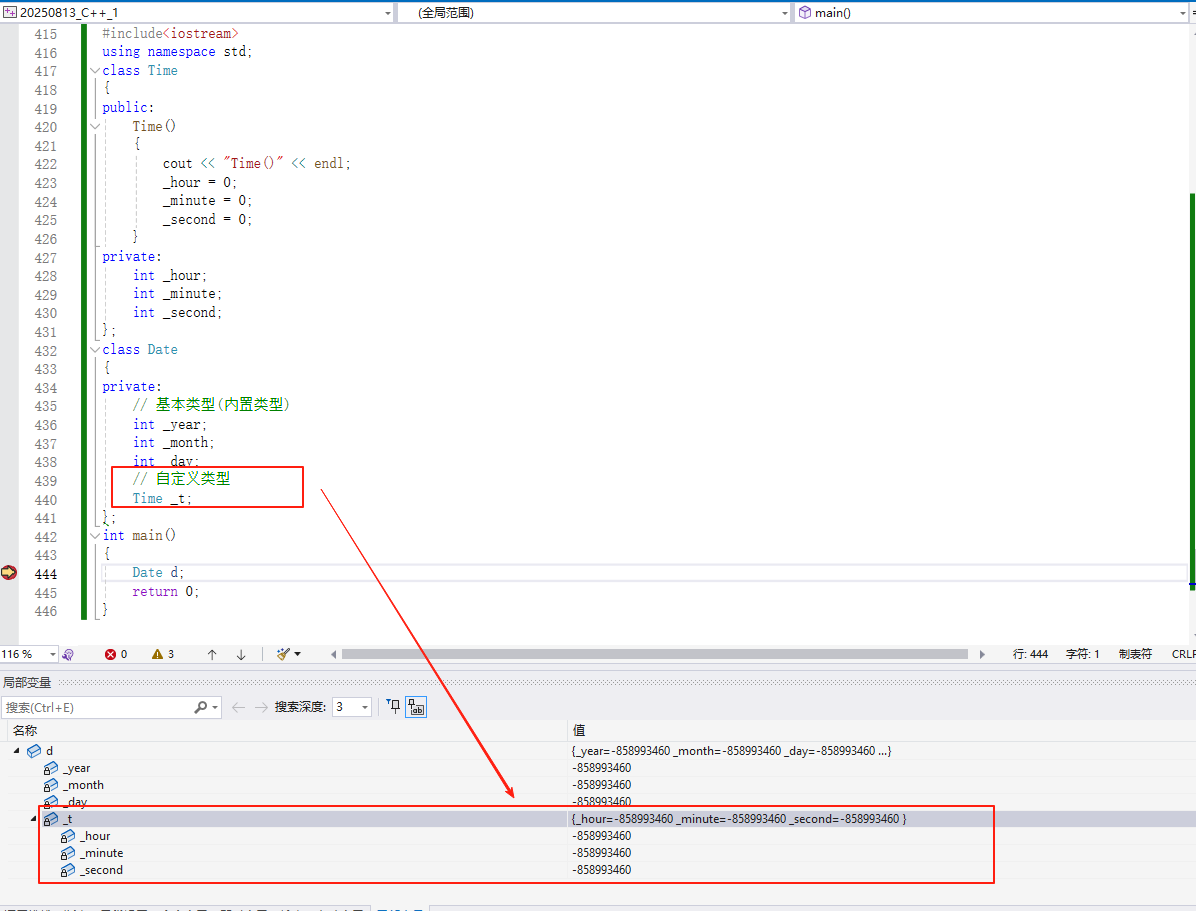This screenshot has width=1196, height=911.
Task: Click line number 422 in the gutter
Action: tap(45, 164)
